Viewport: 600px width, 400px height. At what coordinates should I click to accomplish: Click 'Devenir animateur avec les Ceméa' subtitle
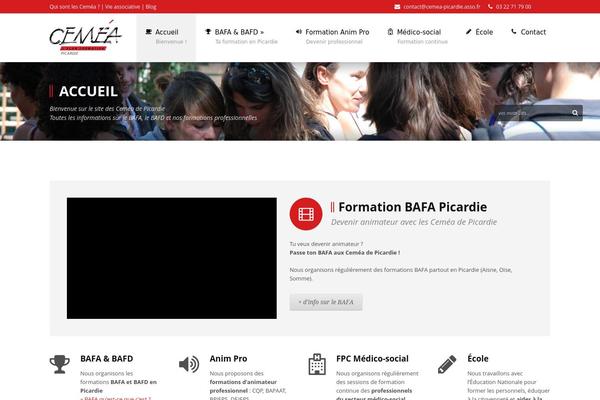(x=414, y=222)
